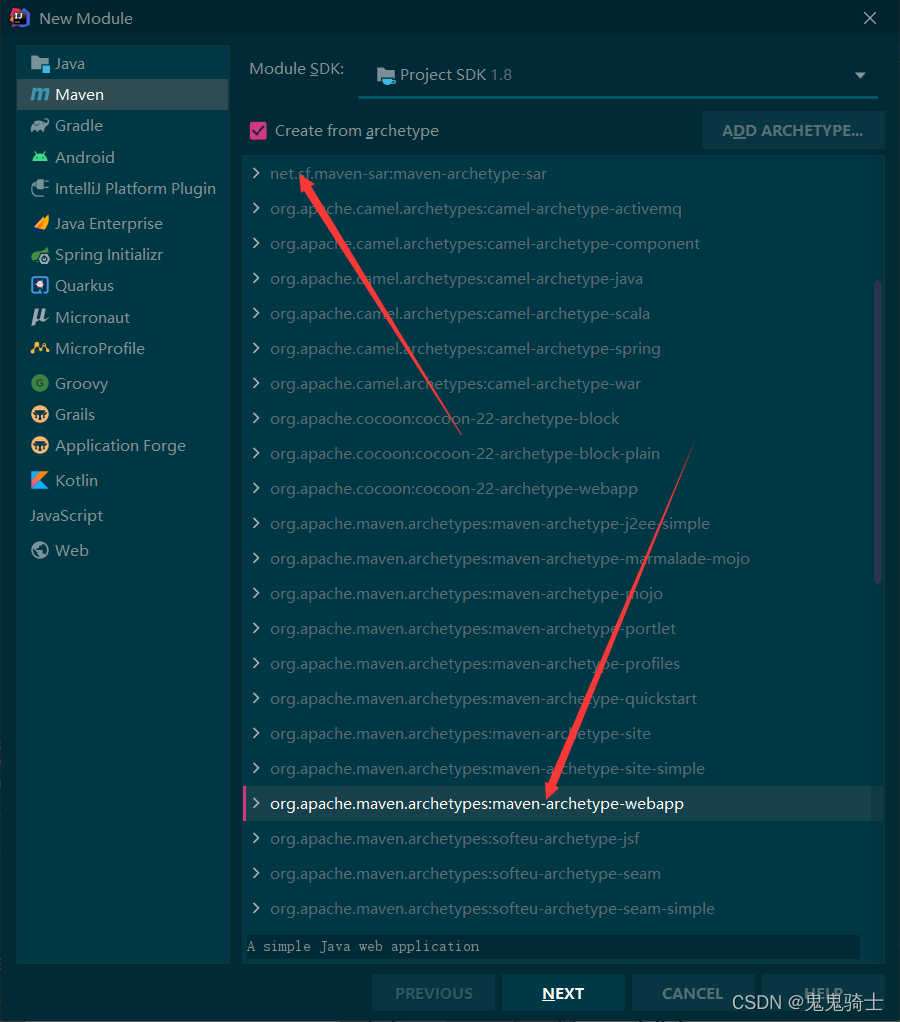Select maven-archetype-site-simple row
900x1022 pixels.
point(557,768)
